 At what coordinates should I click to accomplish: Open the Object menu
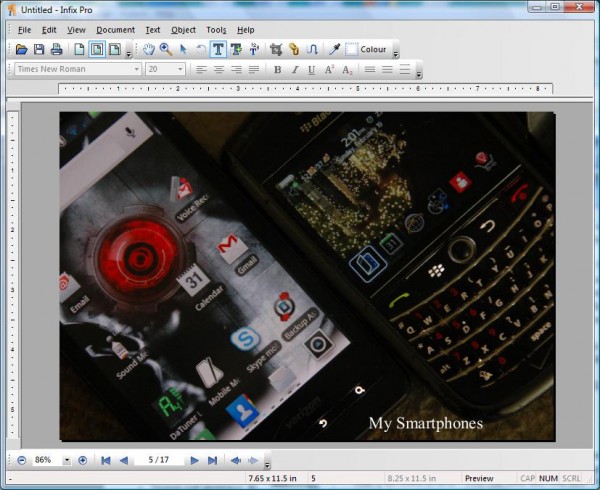[183, 30]
